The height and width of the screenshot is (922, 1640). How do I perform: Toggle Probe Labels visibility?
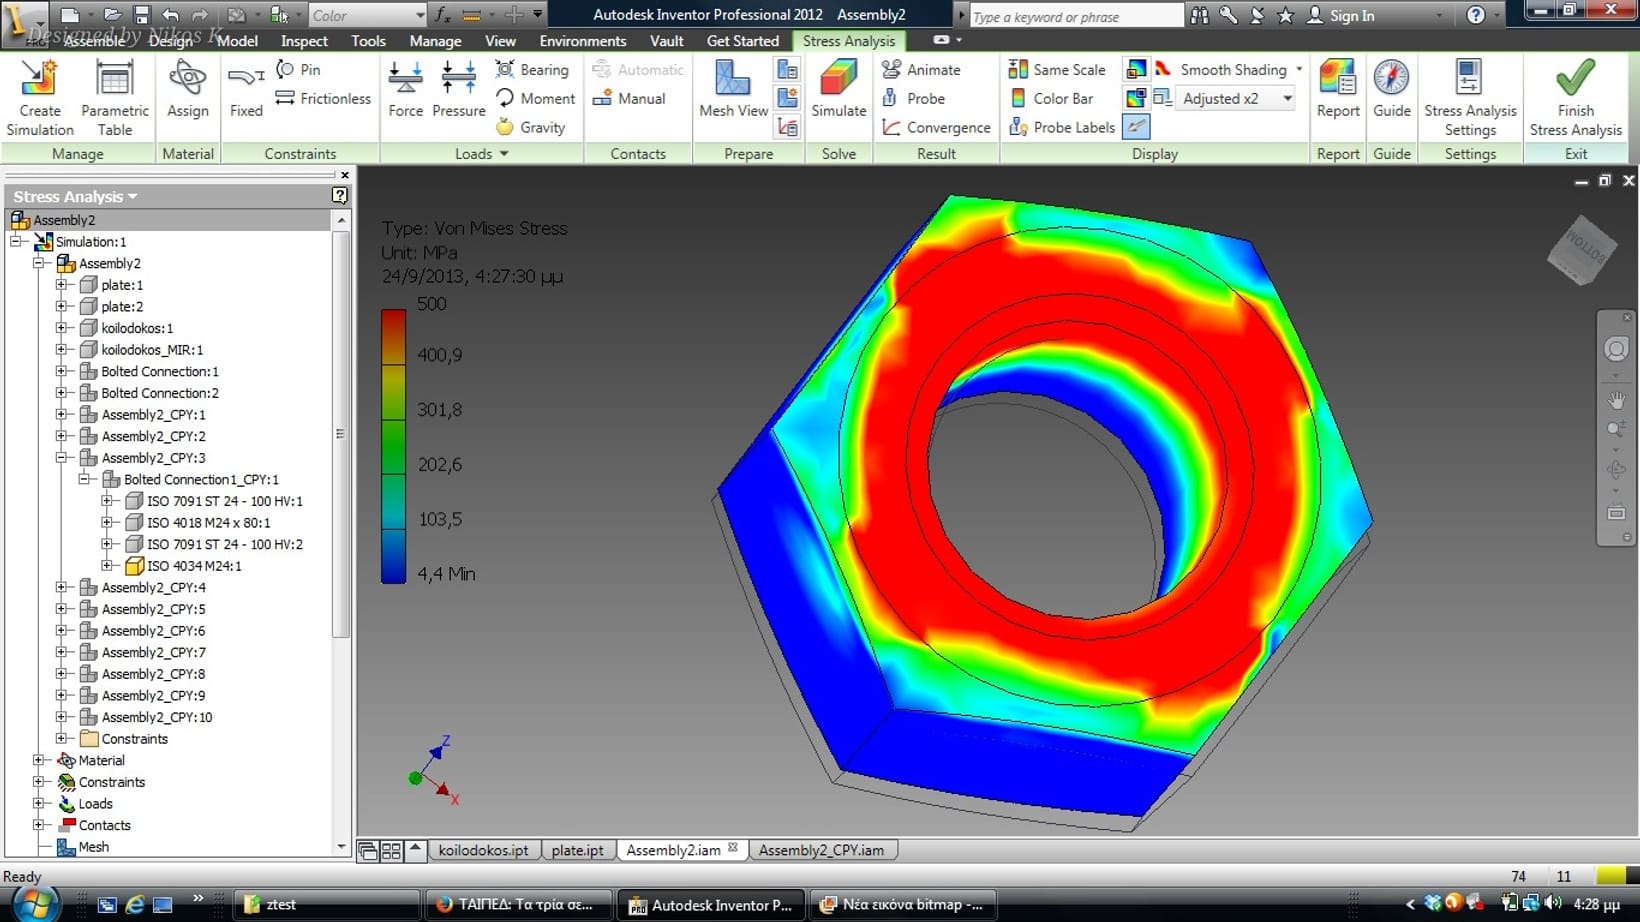(1062, 127)
